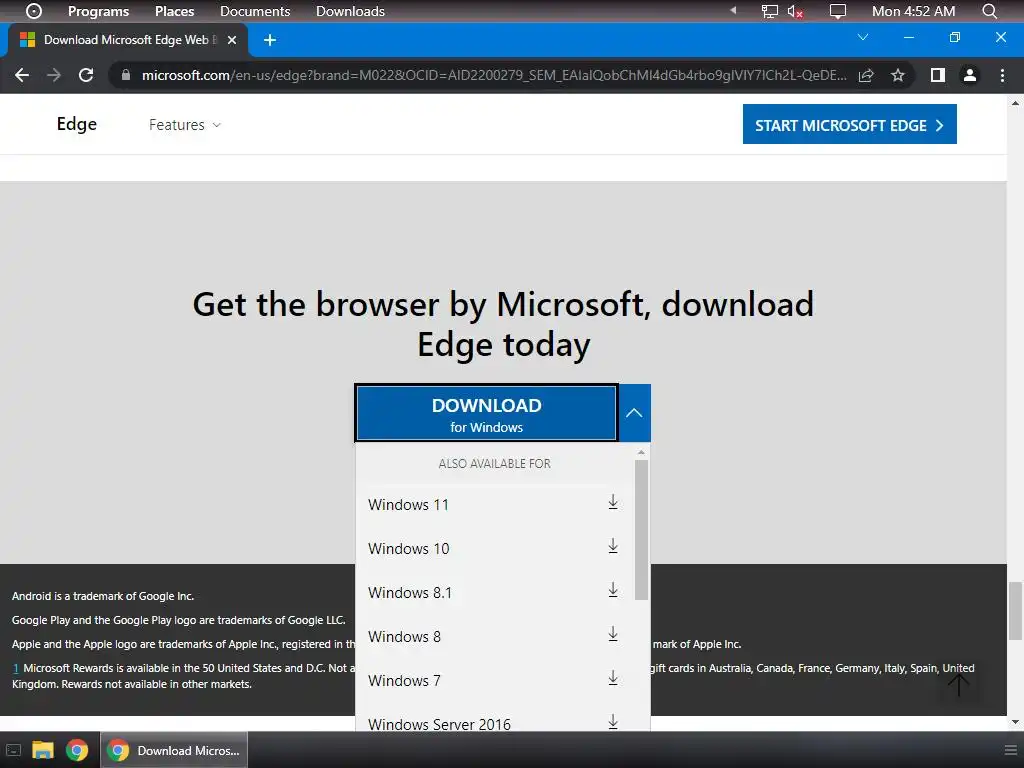Select Windows 10 in the download list
The width and height of the screenshot is (1024, 768).
click(494, 549)
